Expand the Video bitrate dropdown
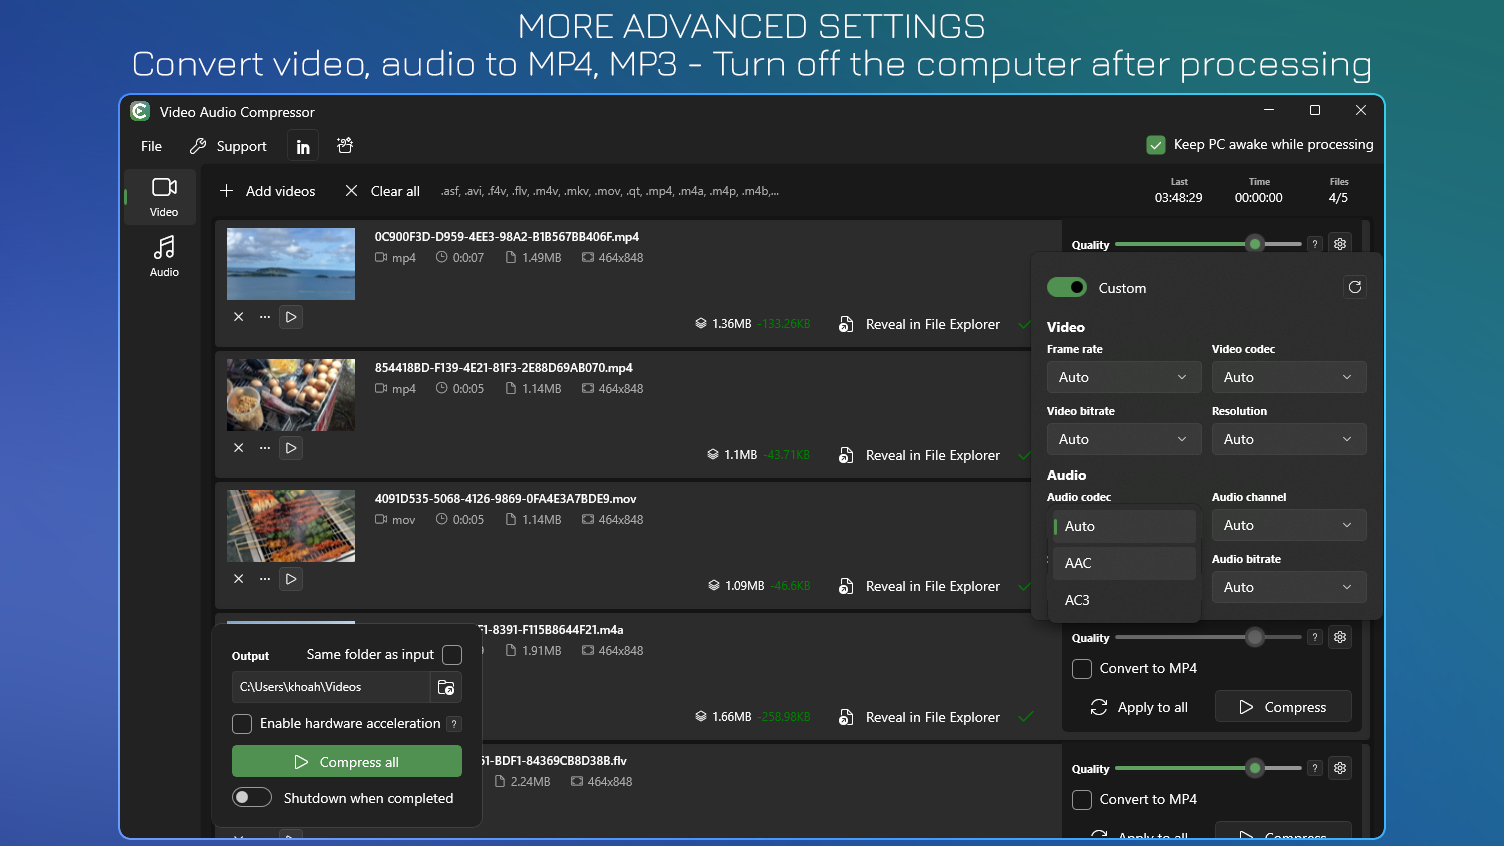 (1124, 439)
